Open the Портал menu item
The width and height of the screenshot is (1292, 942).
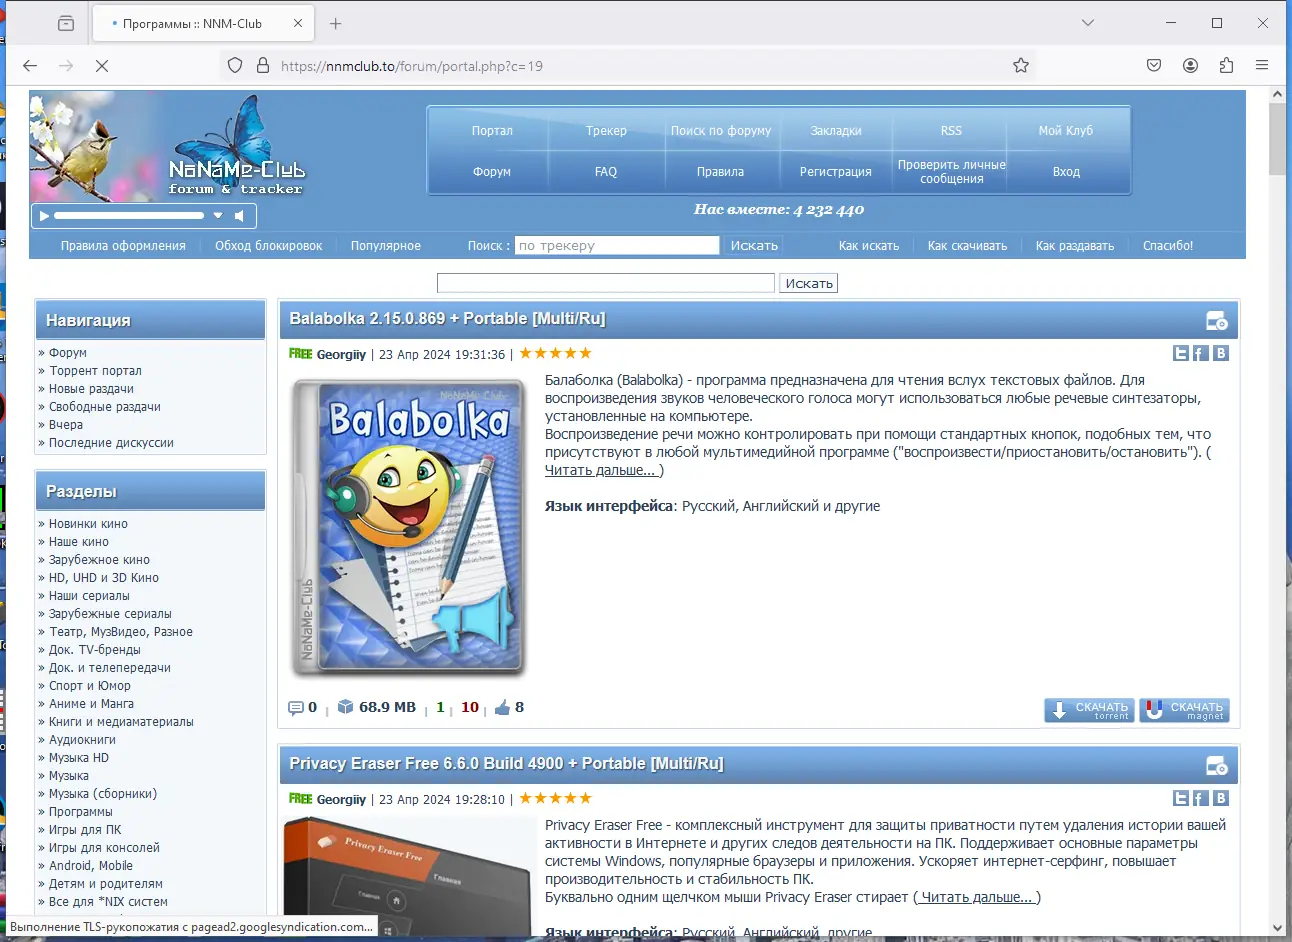tap(492, 131)
